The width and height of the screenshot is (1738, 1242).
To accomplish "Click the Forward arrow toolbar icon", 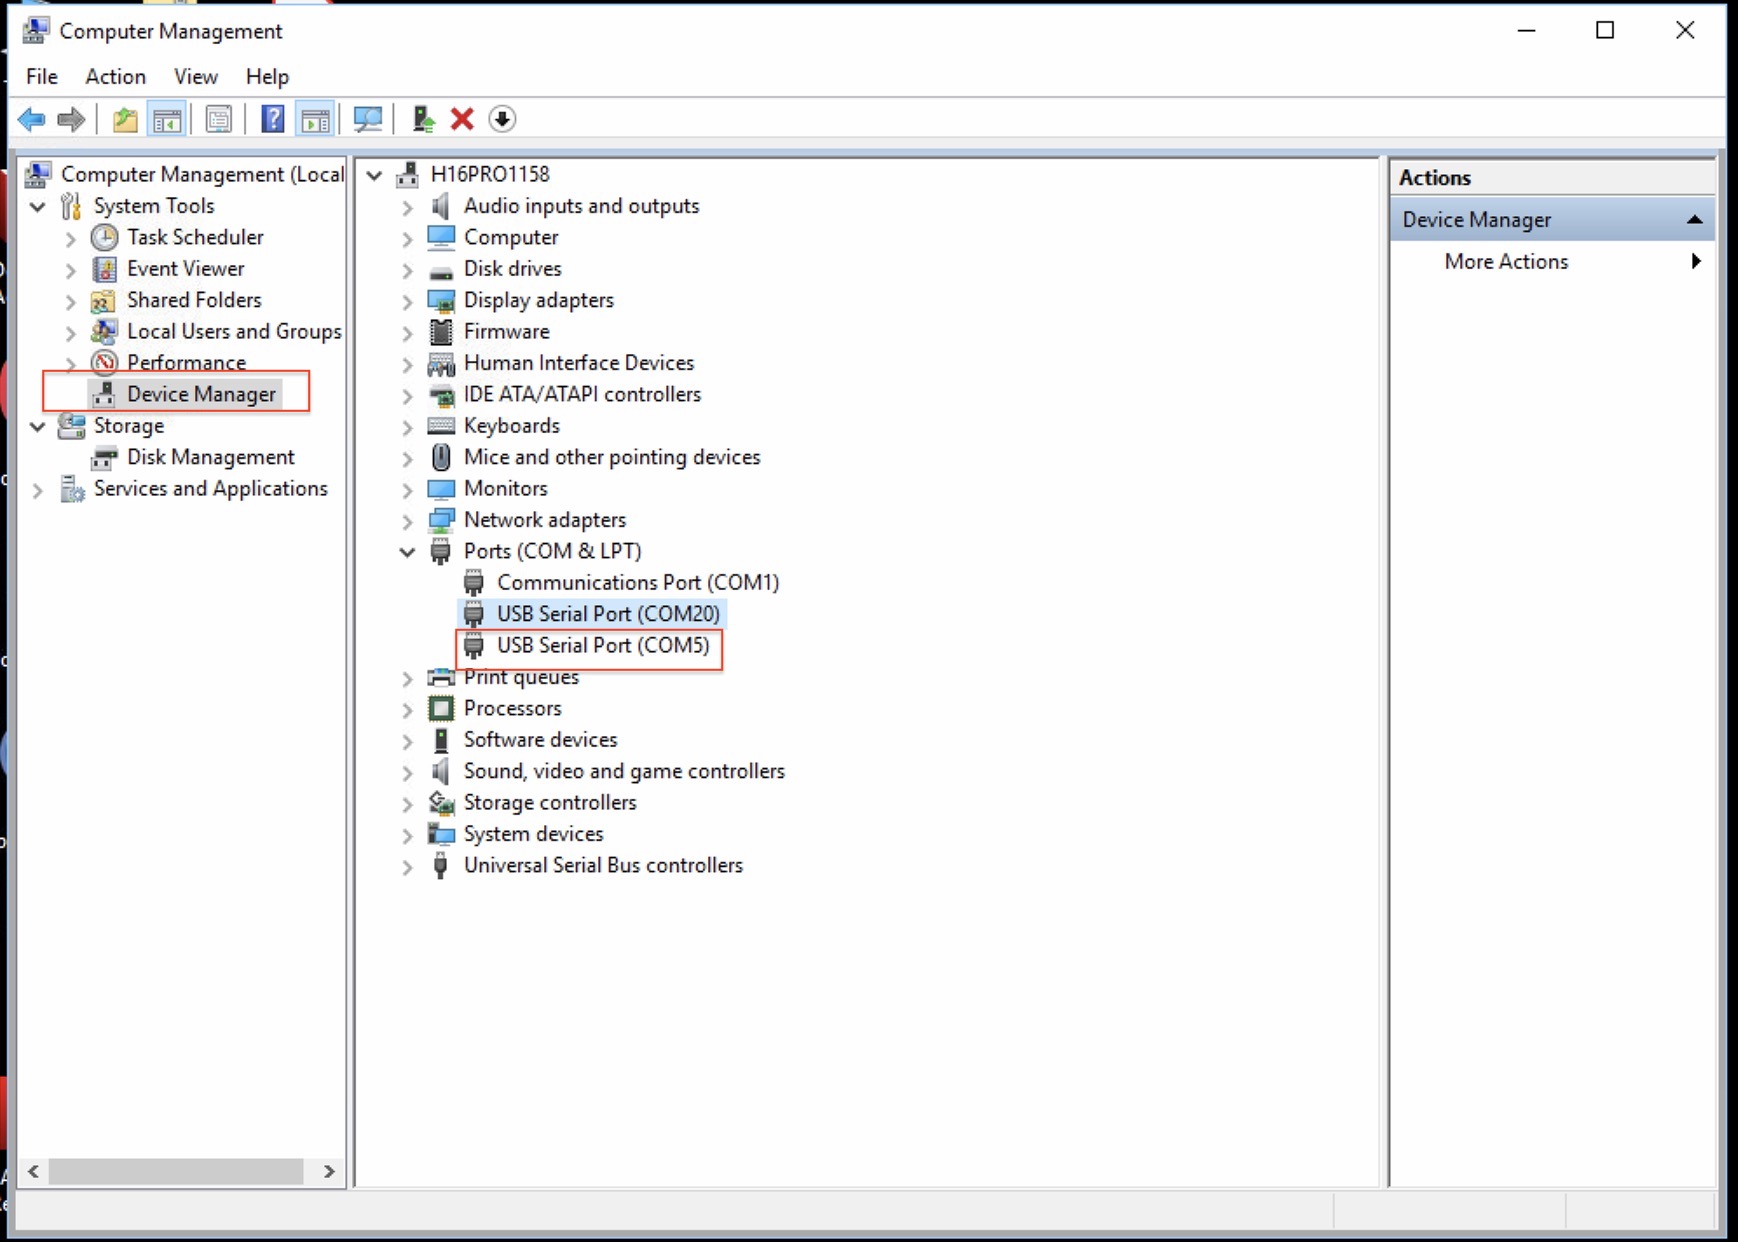I will coord(71,120).
